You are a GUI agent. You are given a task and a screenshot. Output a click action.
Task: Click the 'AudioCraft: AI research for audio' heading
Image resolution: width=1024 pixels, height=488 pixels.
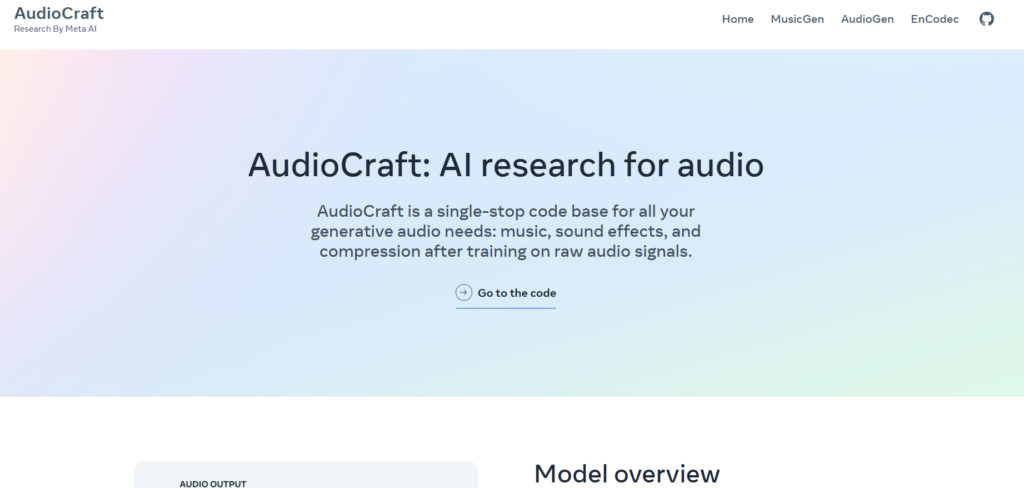505,165
